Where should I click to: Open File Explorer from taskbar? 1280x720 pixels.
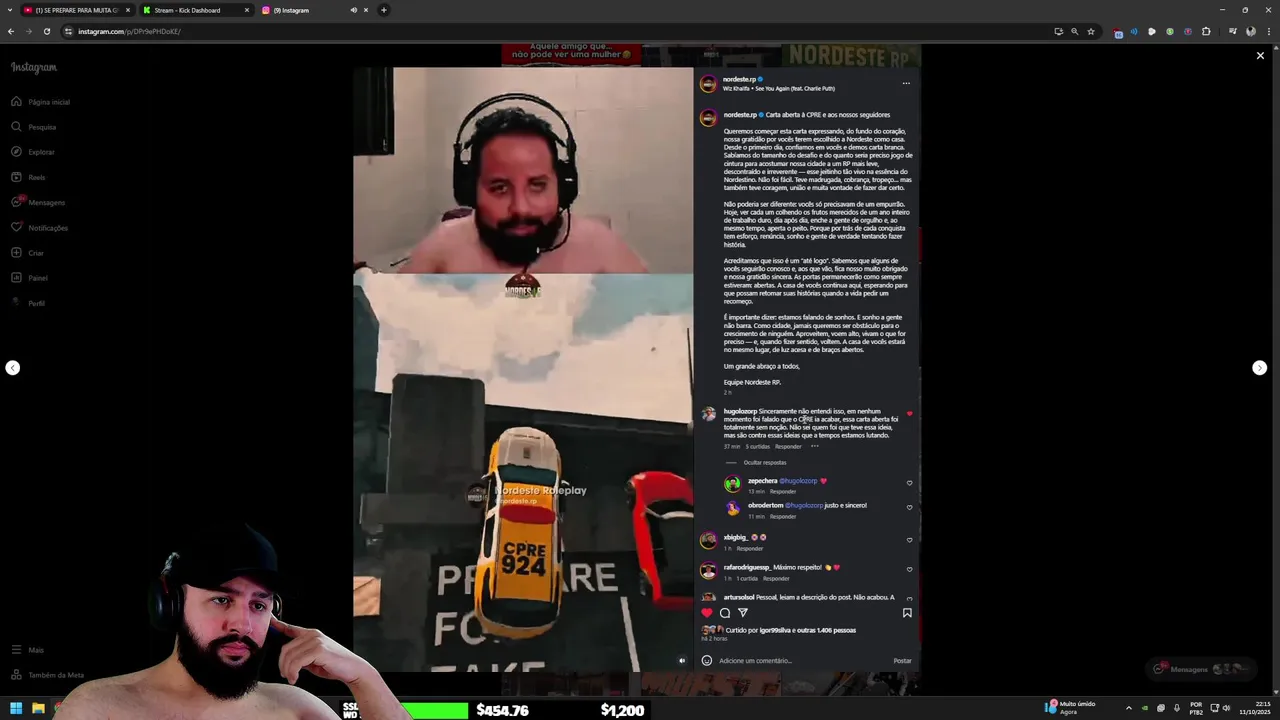[38, 709]
